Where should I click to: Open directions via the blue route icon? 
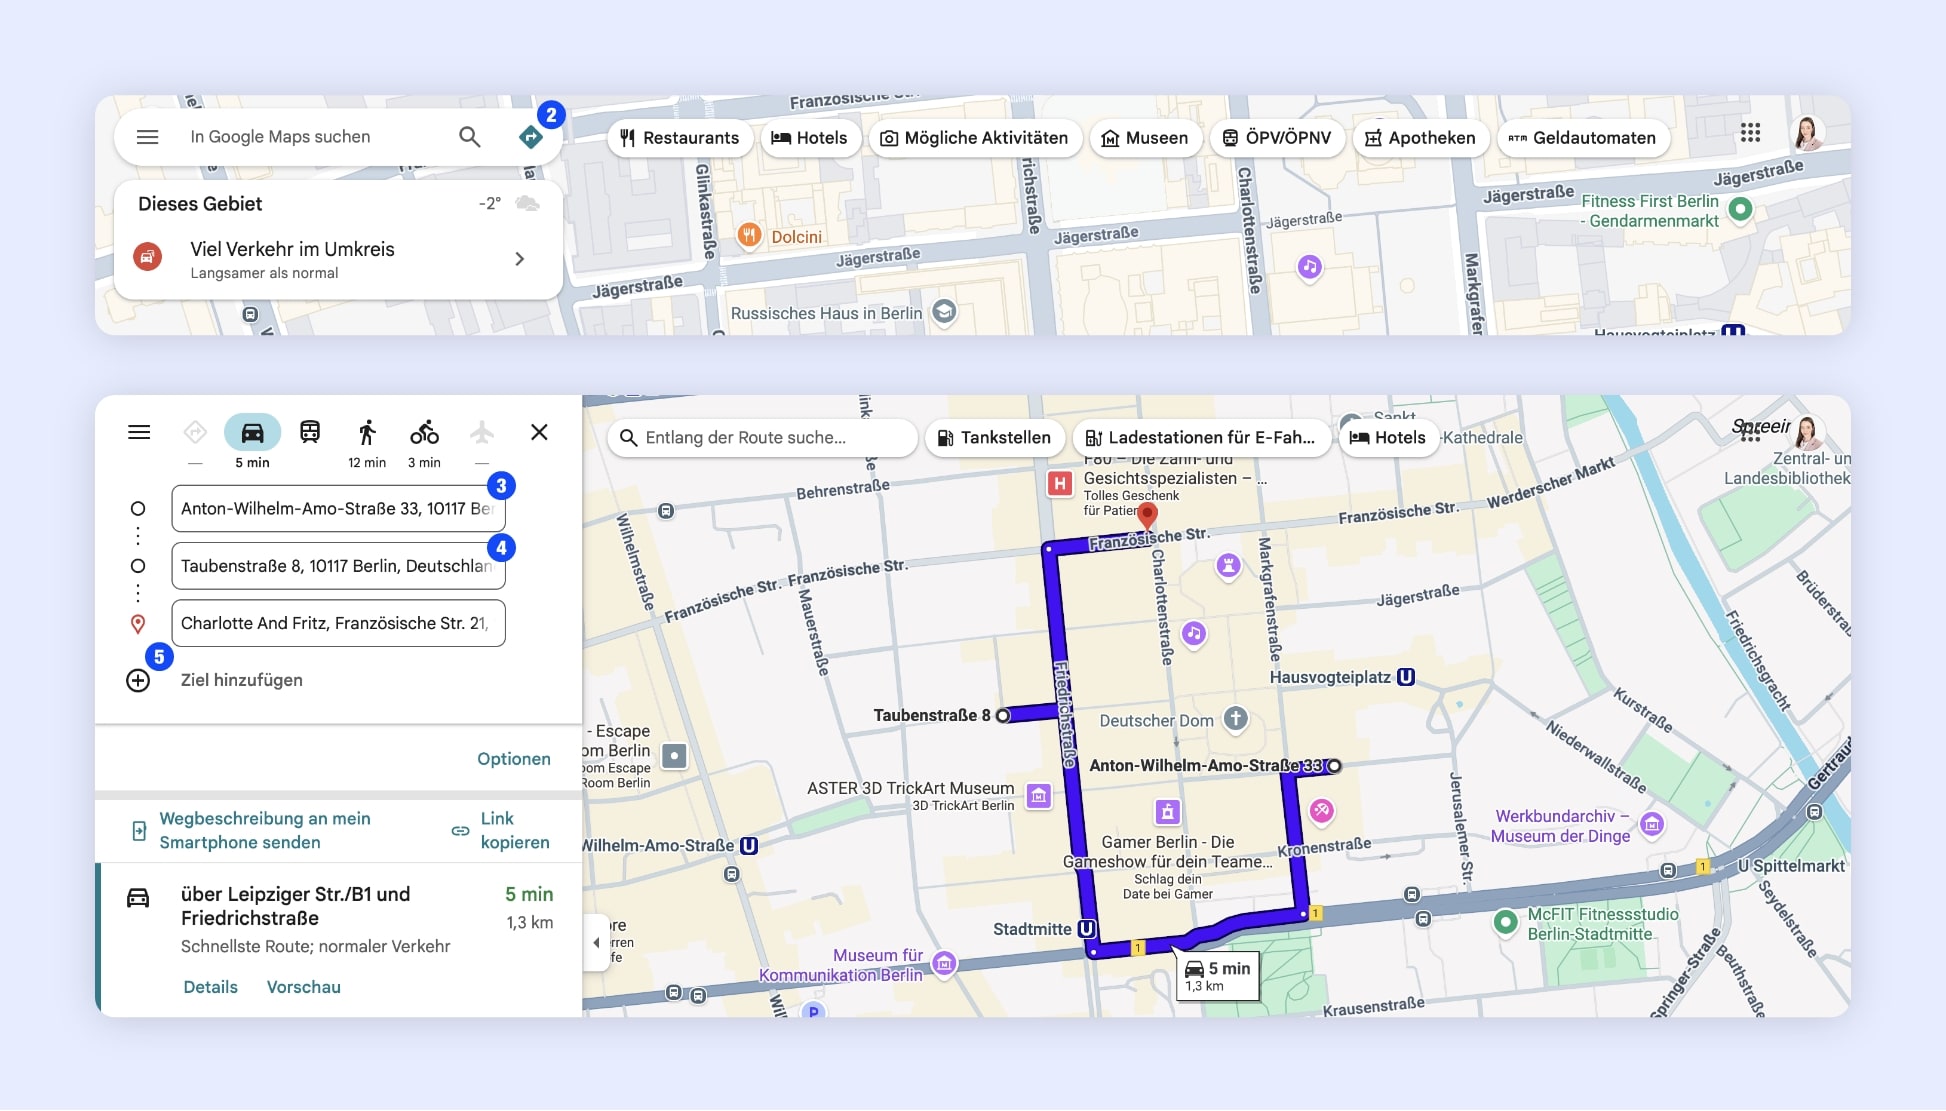[531, 135]
